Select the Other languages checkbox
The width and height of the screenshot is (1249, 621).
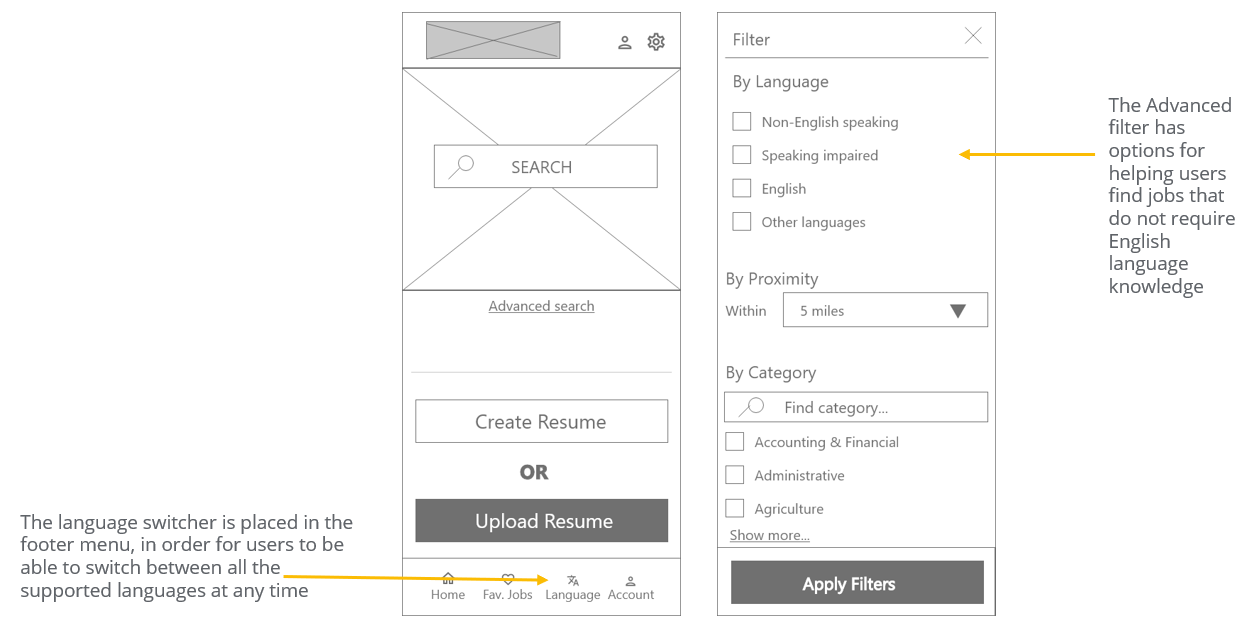[x=742, y=222]
